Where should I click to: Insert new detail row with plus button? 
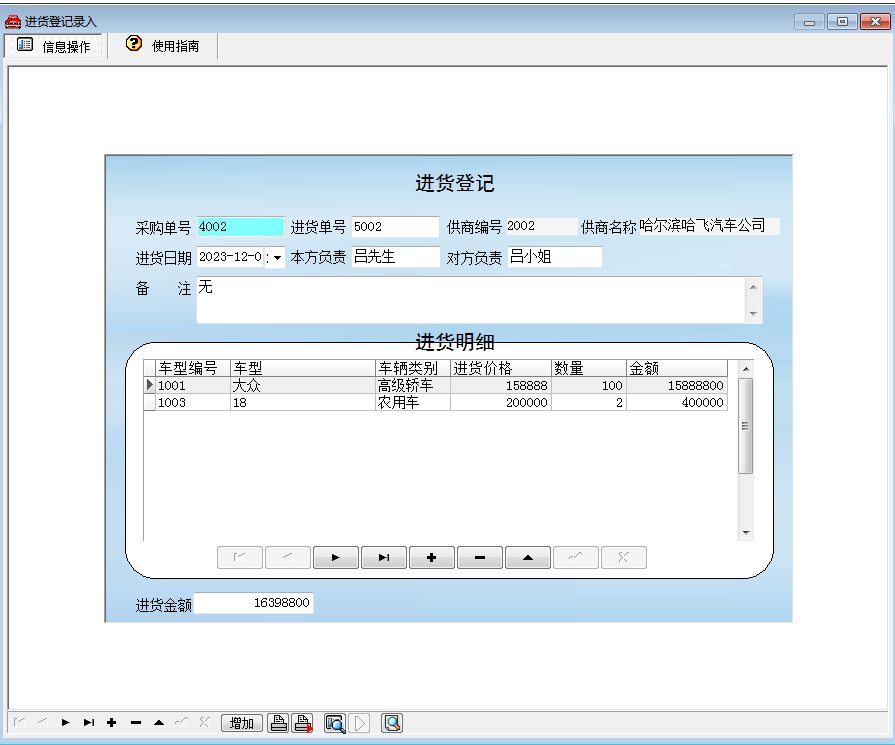(432, 557)
